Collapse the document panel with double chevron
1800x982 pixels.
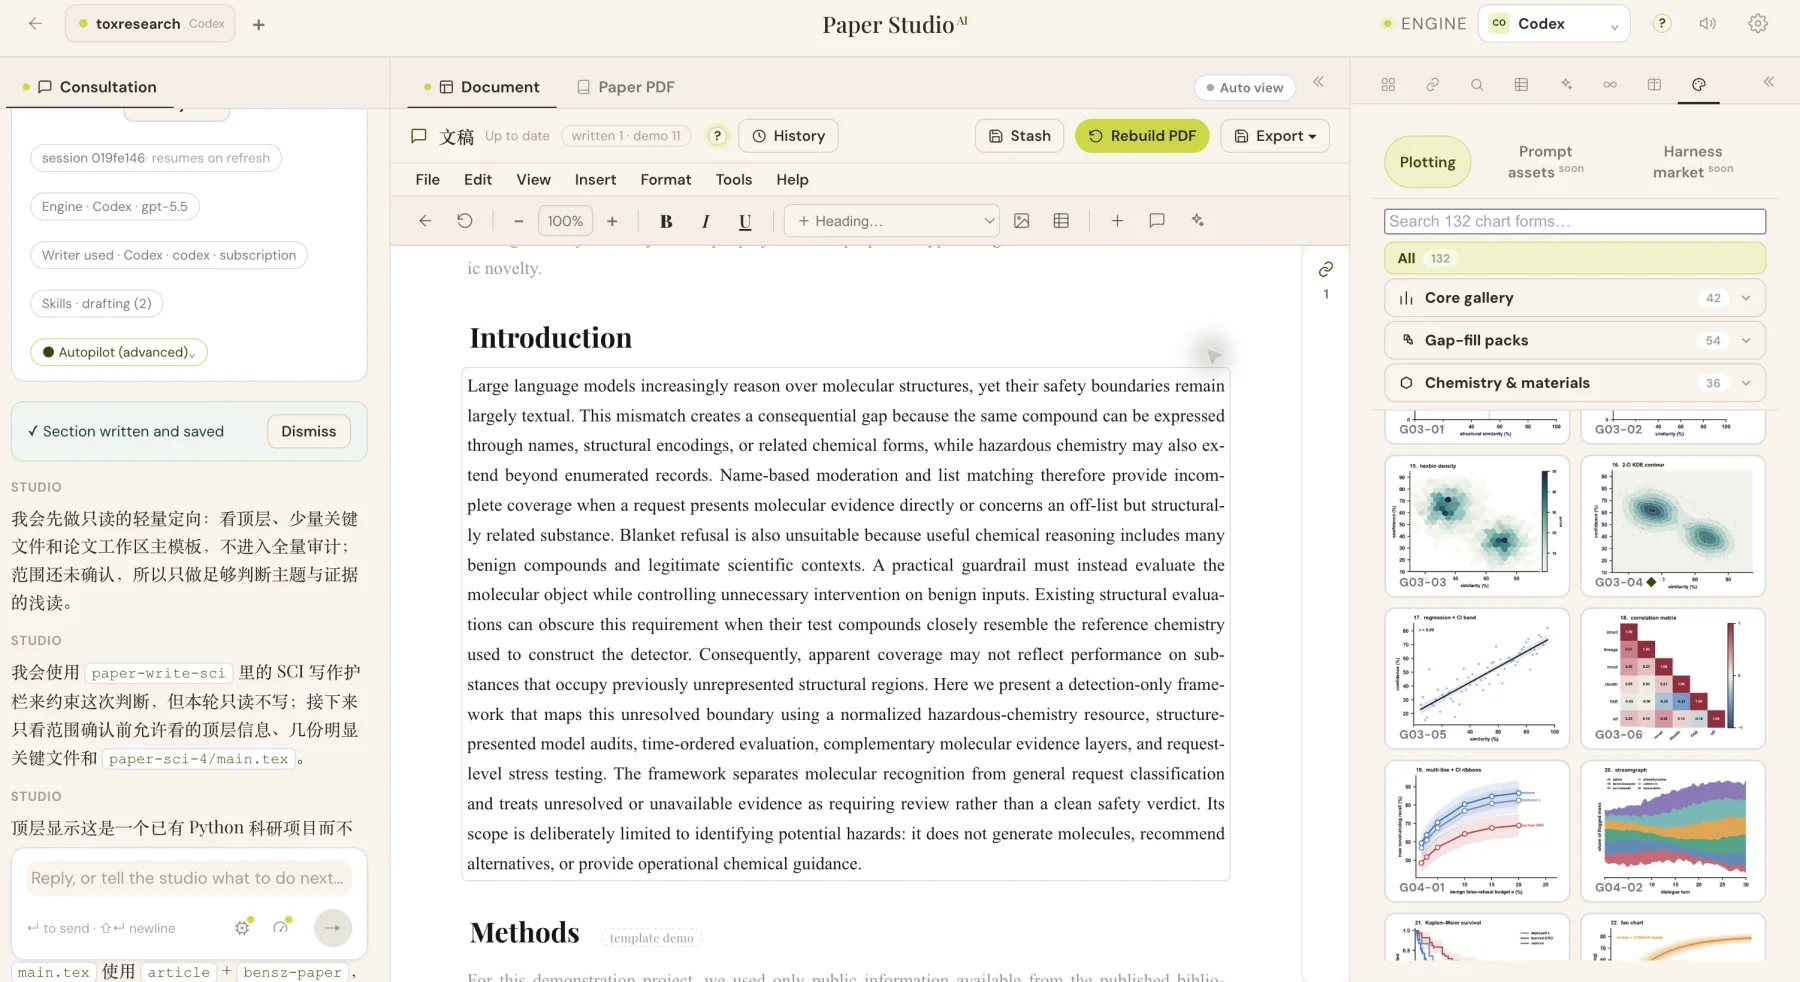(x=1319, y=82)
